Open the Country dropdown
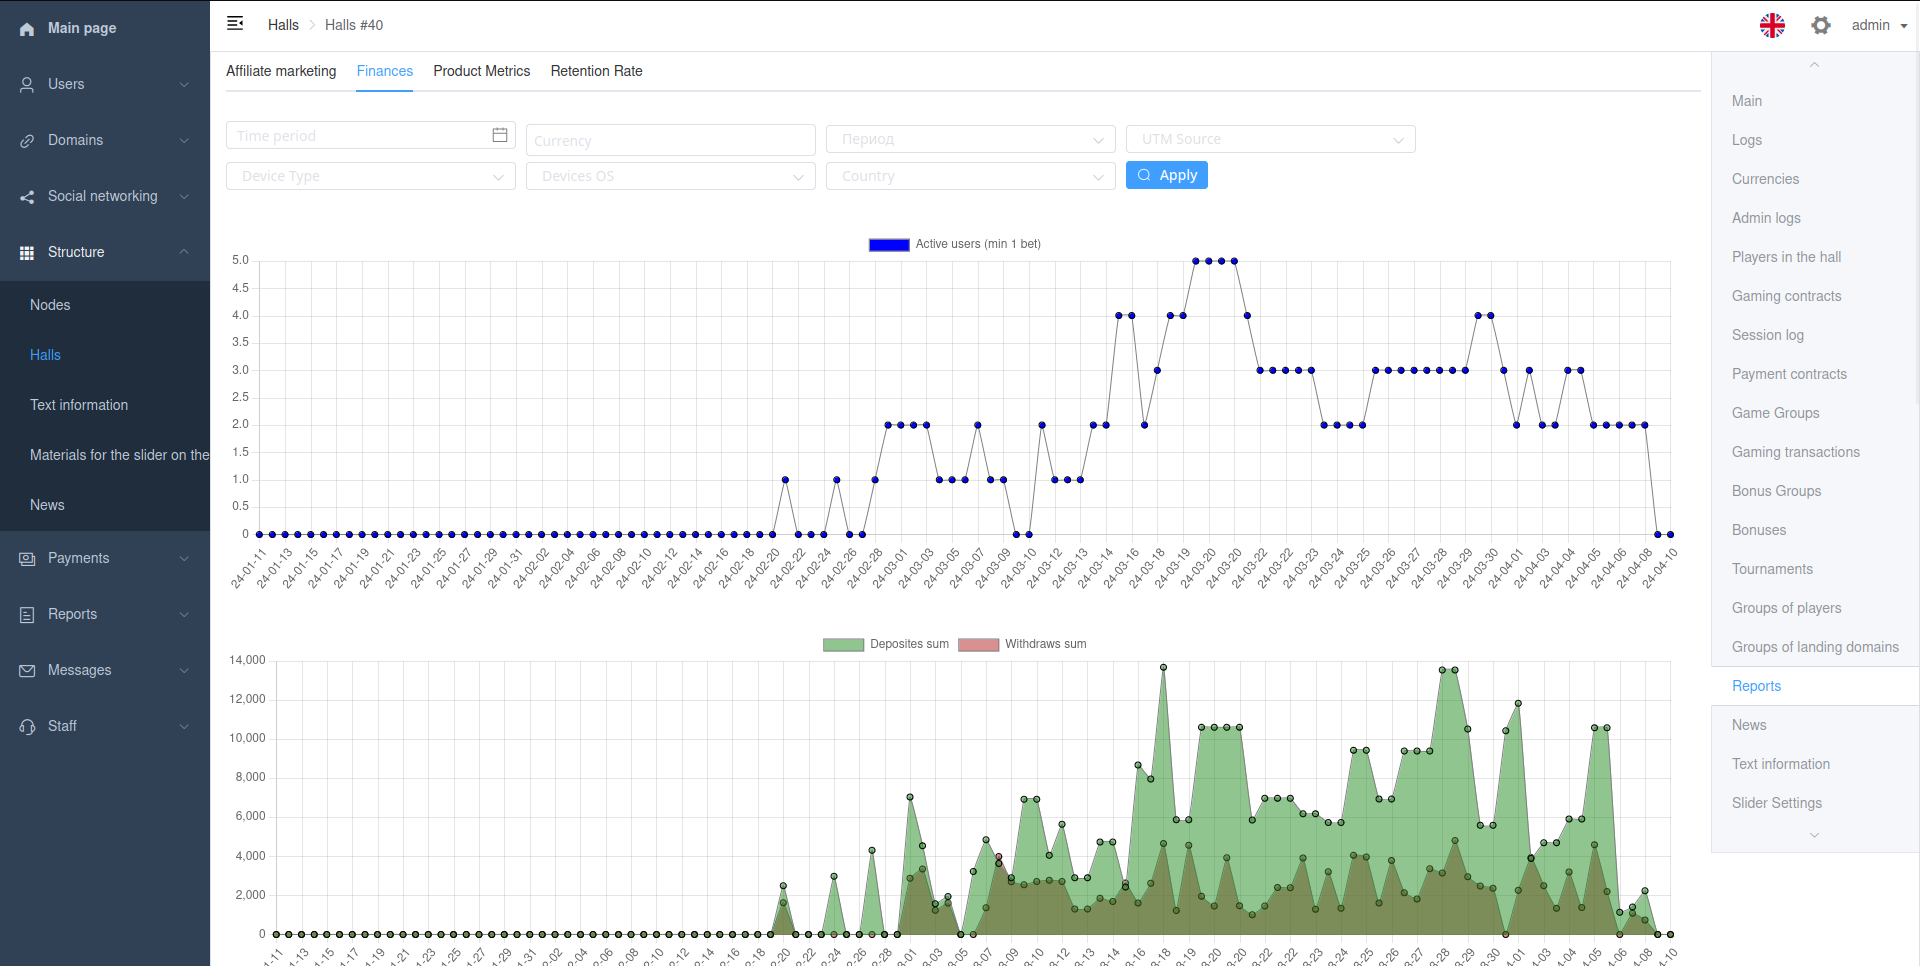The height and width of the screenshot is (966, 1920). 971,176
